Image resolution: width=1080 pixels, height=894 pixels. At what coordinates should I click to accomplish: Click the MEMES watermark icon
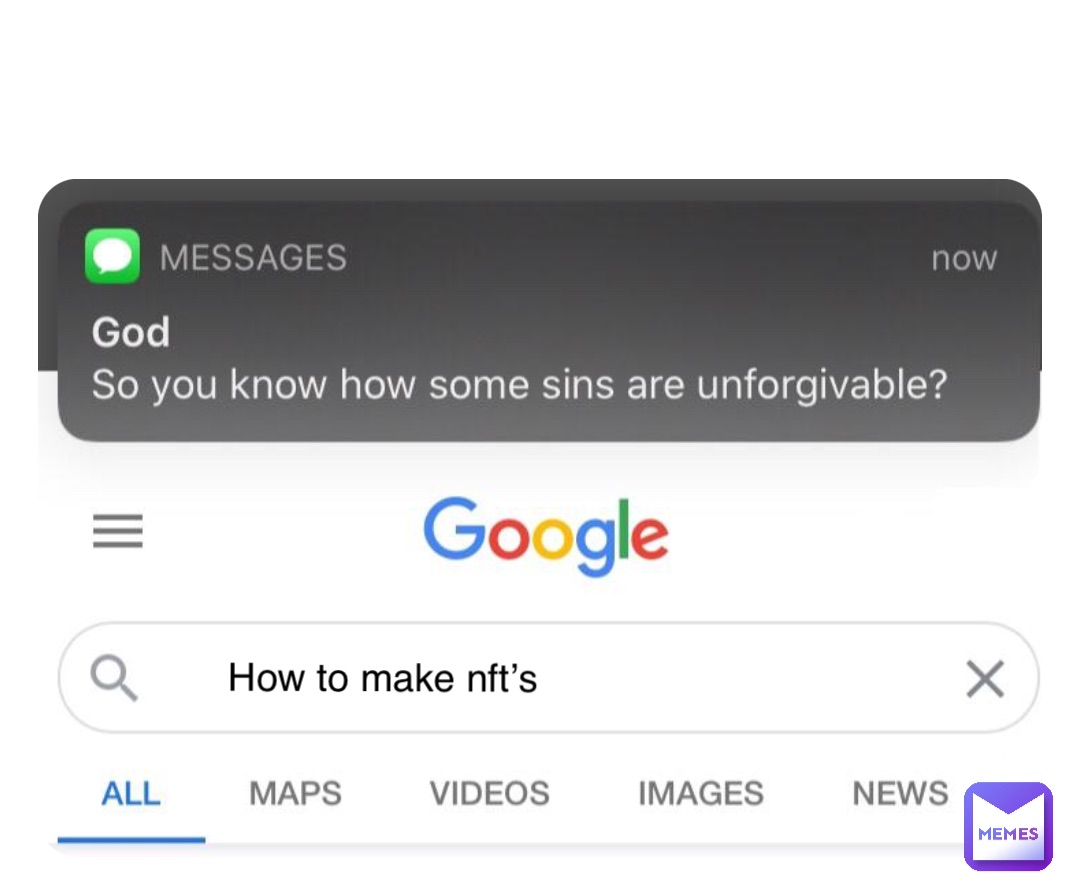pyautogui.click(x=1008, y=825)
